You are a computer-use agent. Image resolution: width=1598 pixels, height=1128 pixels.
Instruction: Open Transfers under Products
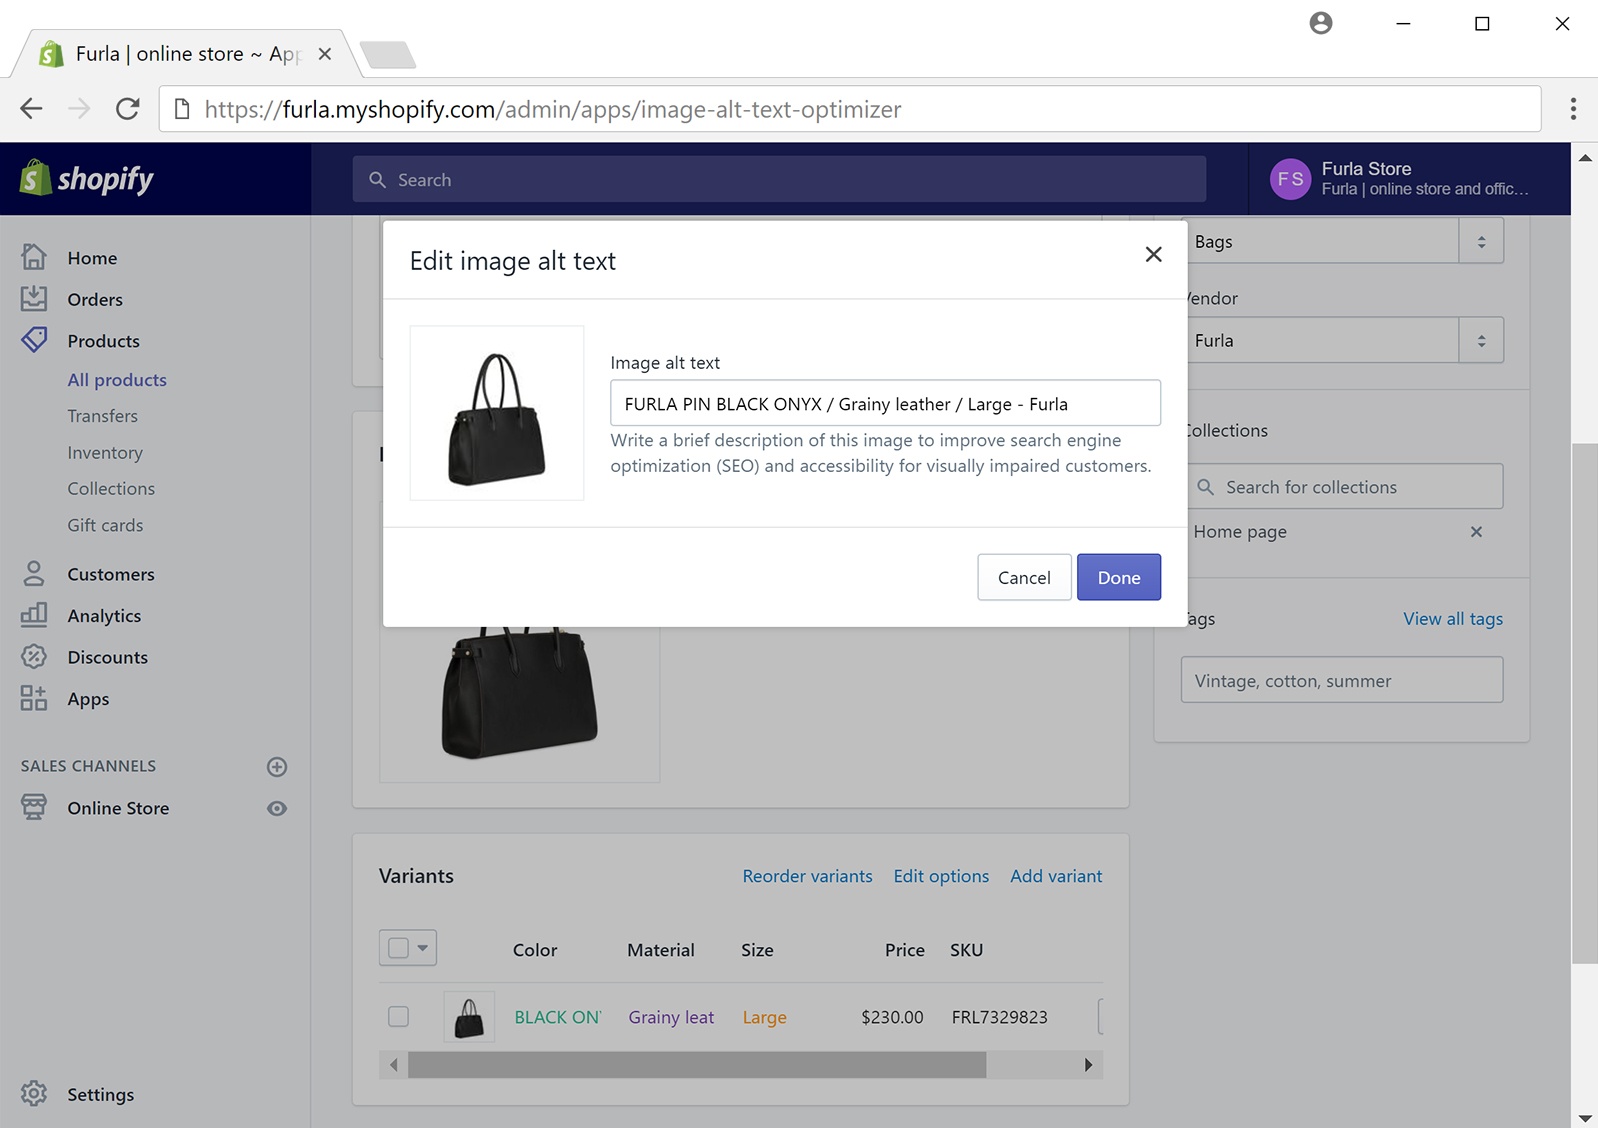(x=102, y=416)
